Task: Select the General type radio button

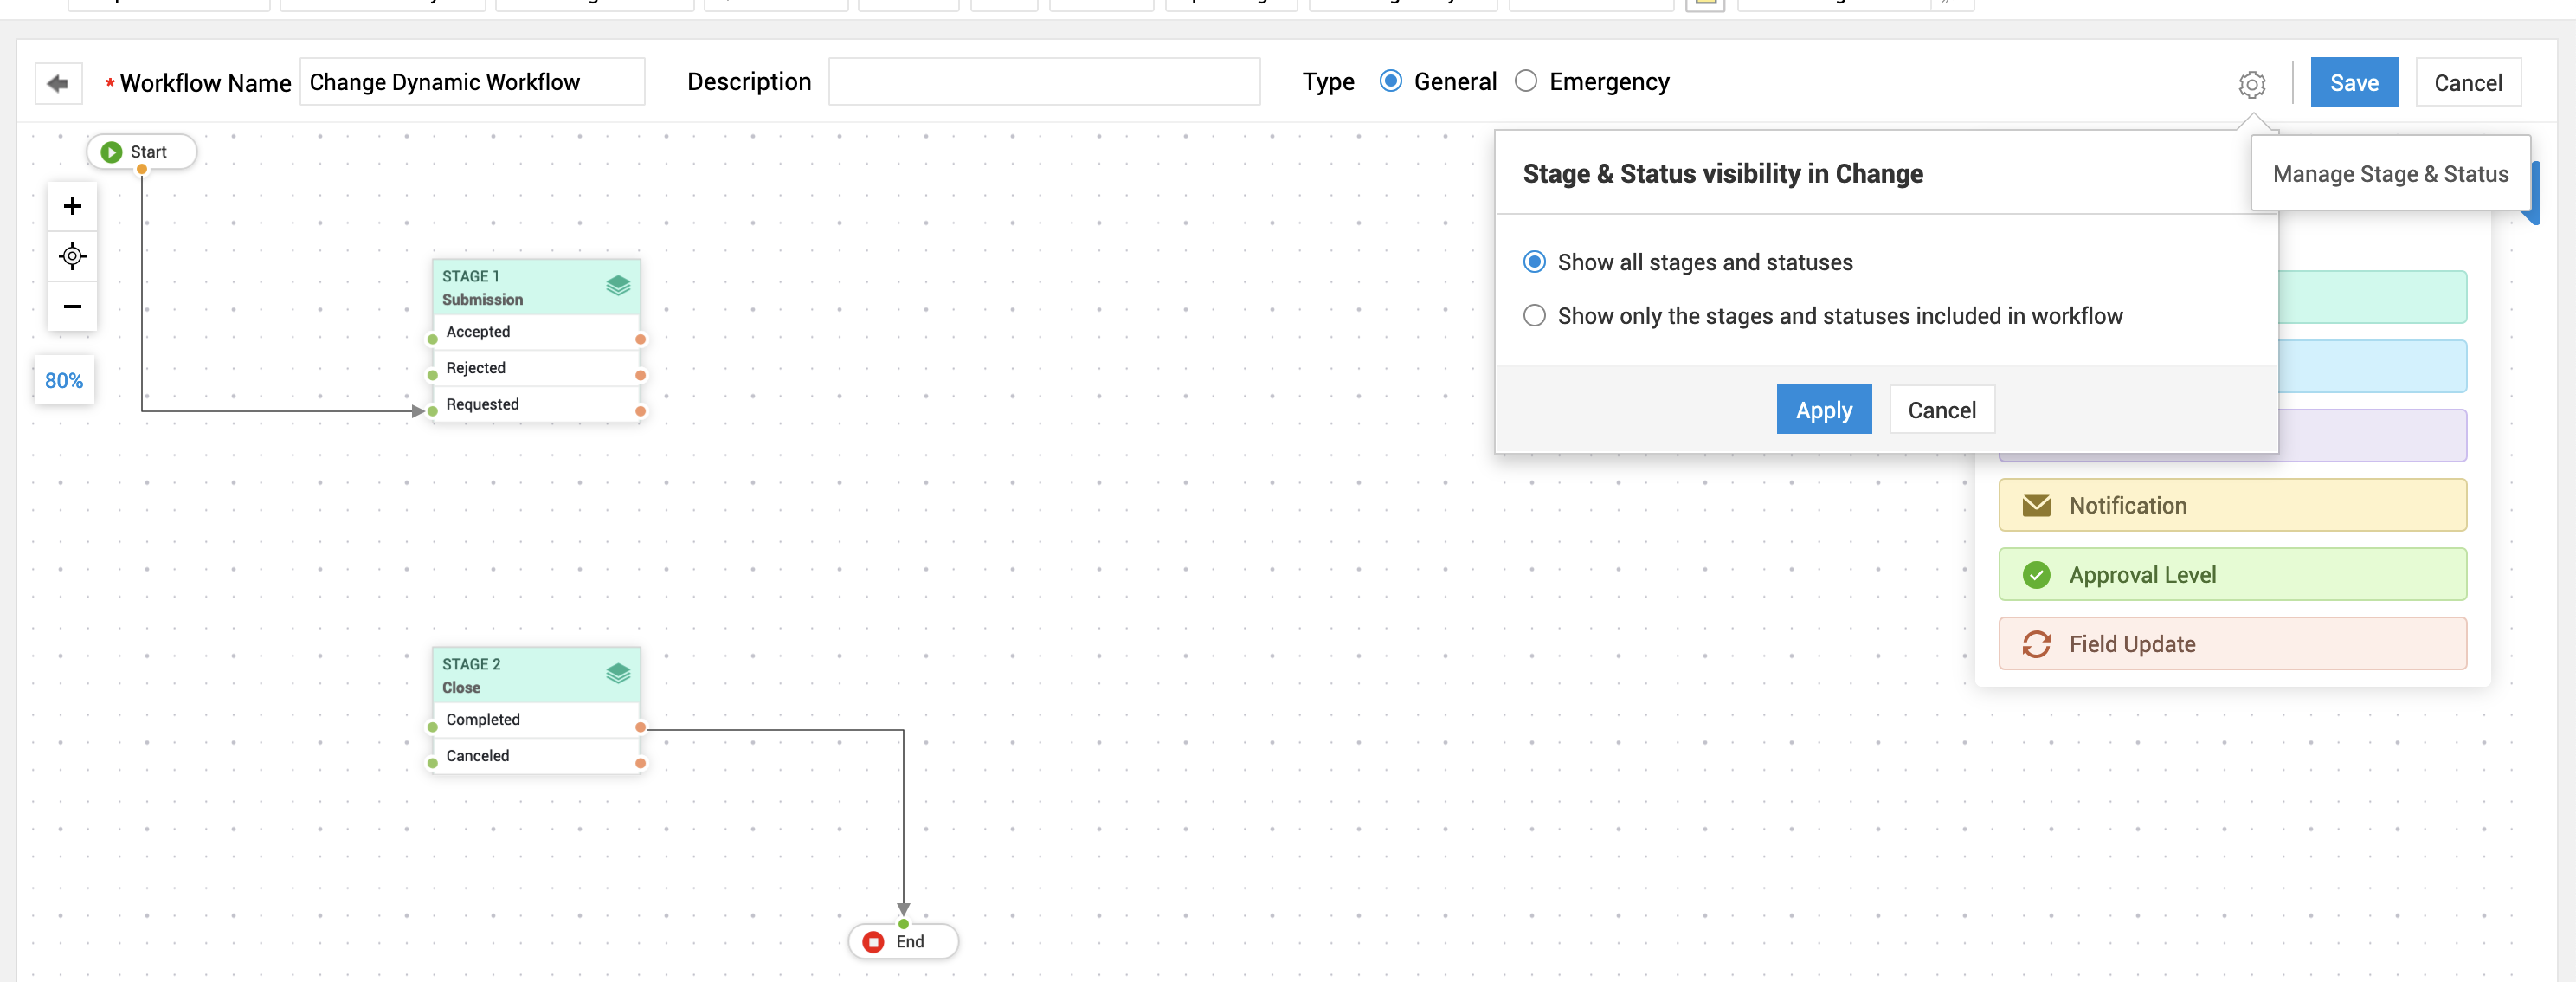Action: point(1390,81)
